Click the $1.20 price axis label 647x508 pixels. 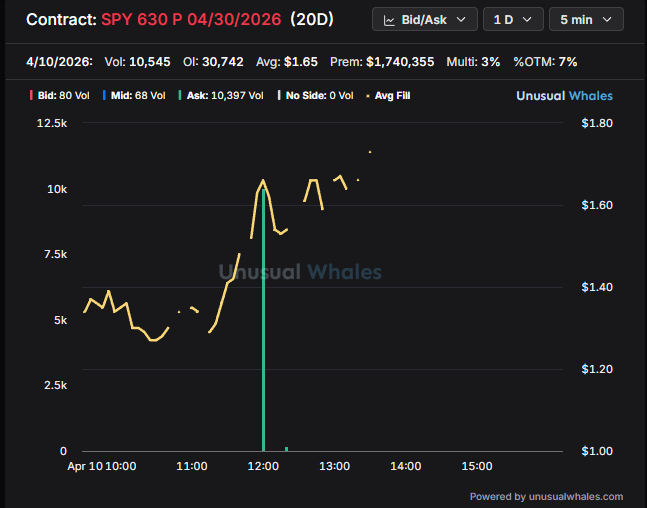(597, 369)
